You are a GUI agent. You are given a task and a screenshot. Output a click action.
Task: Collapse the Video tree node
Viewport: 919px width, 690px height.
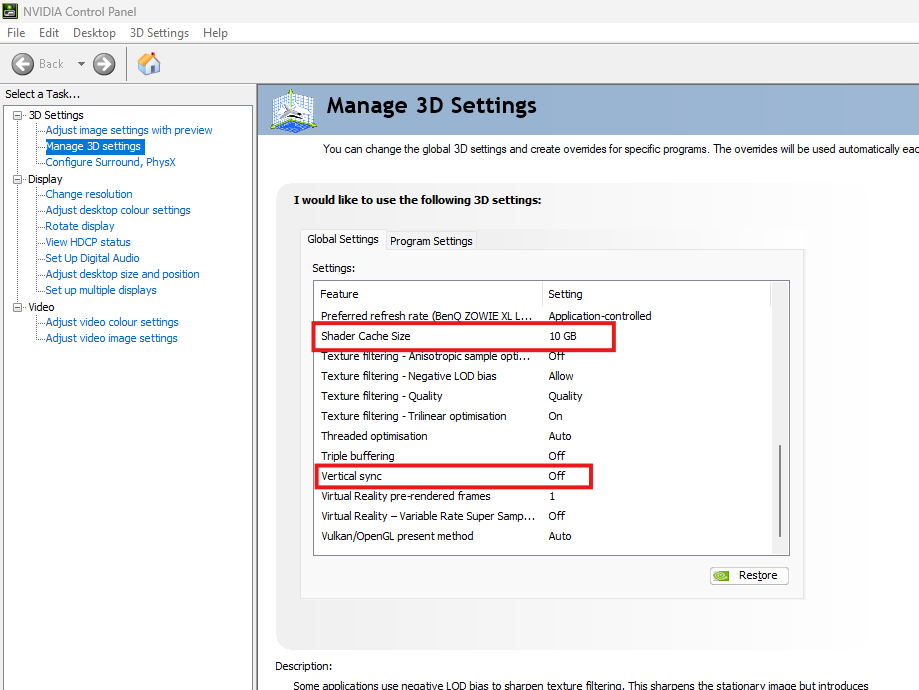click(18, 307)
